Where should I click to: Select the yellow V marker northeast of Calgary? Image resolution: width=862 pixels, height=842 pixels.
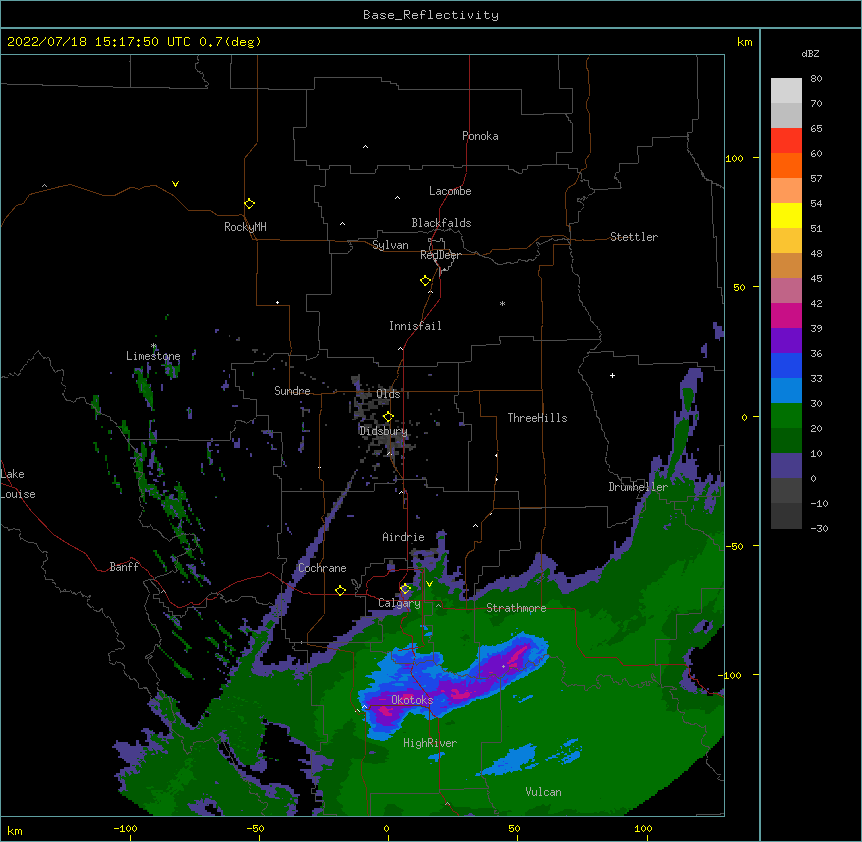[x=429, y=584]
